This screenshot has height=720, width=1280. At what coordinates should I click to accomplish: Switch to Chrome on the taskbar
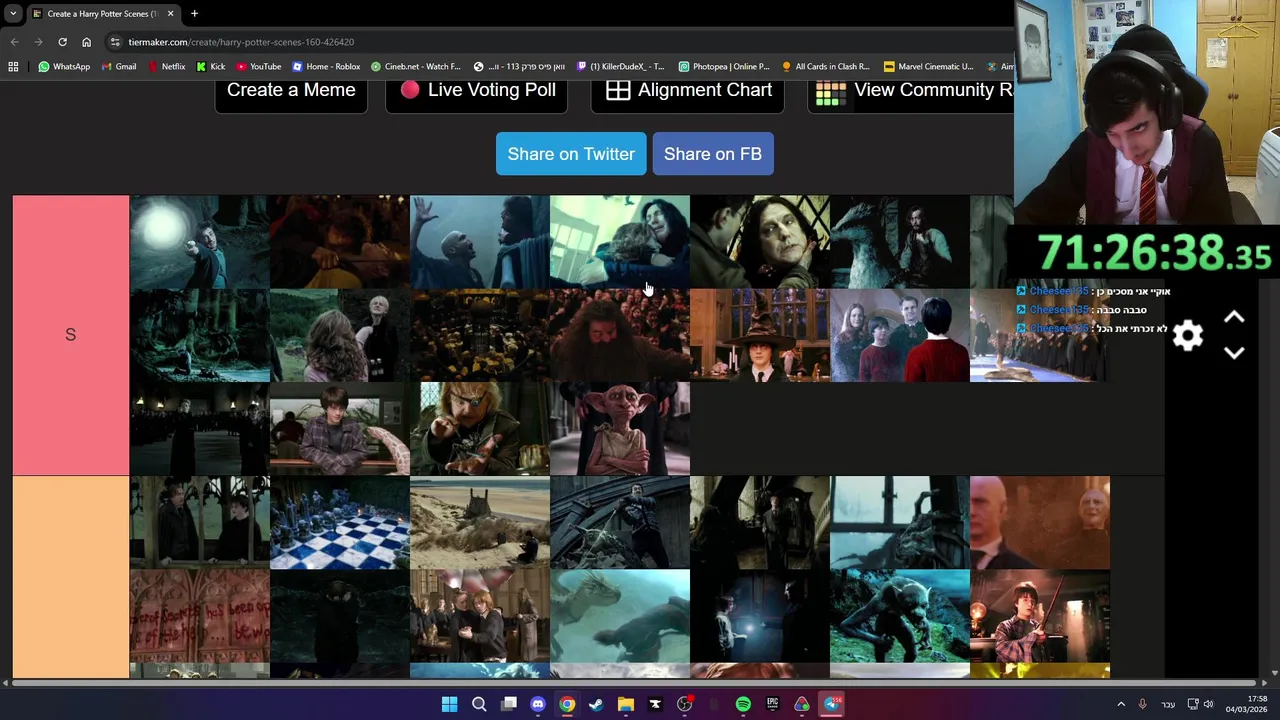[x=567, y=704]
